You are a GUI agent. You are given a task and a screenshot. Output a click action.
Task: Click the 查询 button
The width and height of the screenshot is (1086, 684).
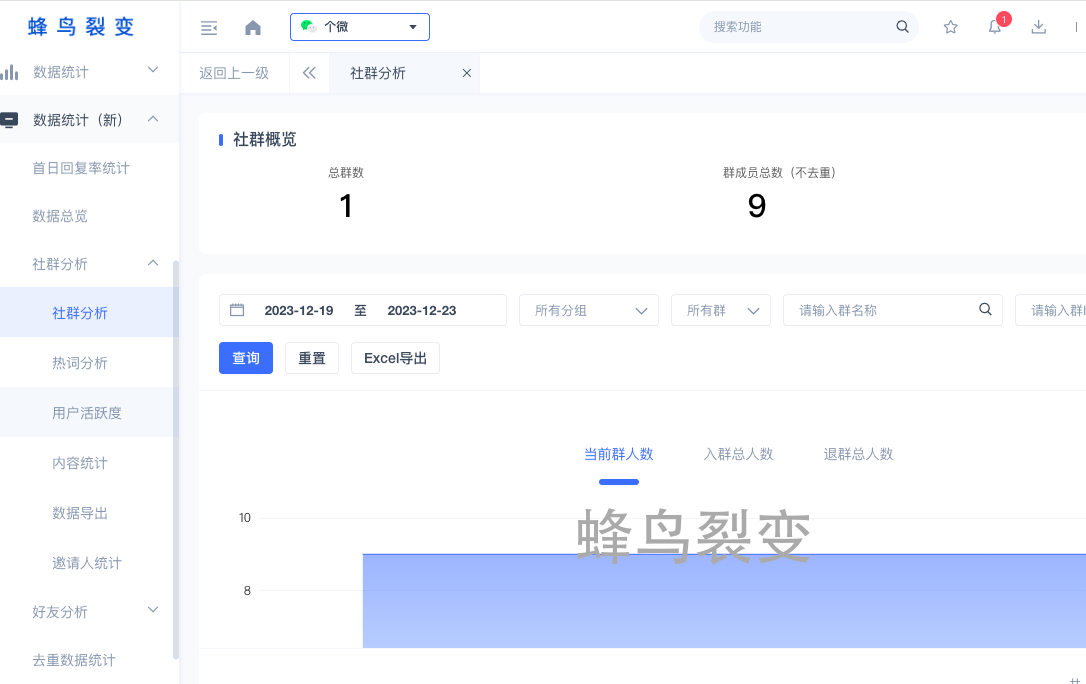pos(246,358)
